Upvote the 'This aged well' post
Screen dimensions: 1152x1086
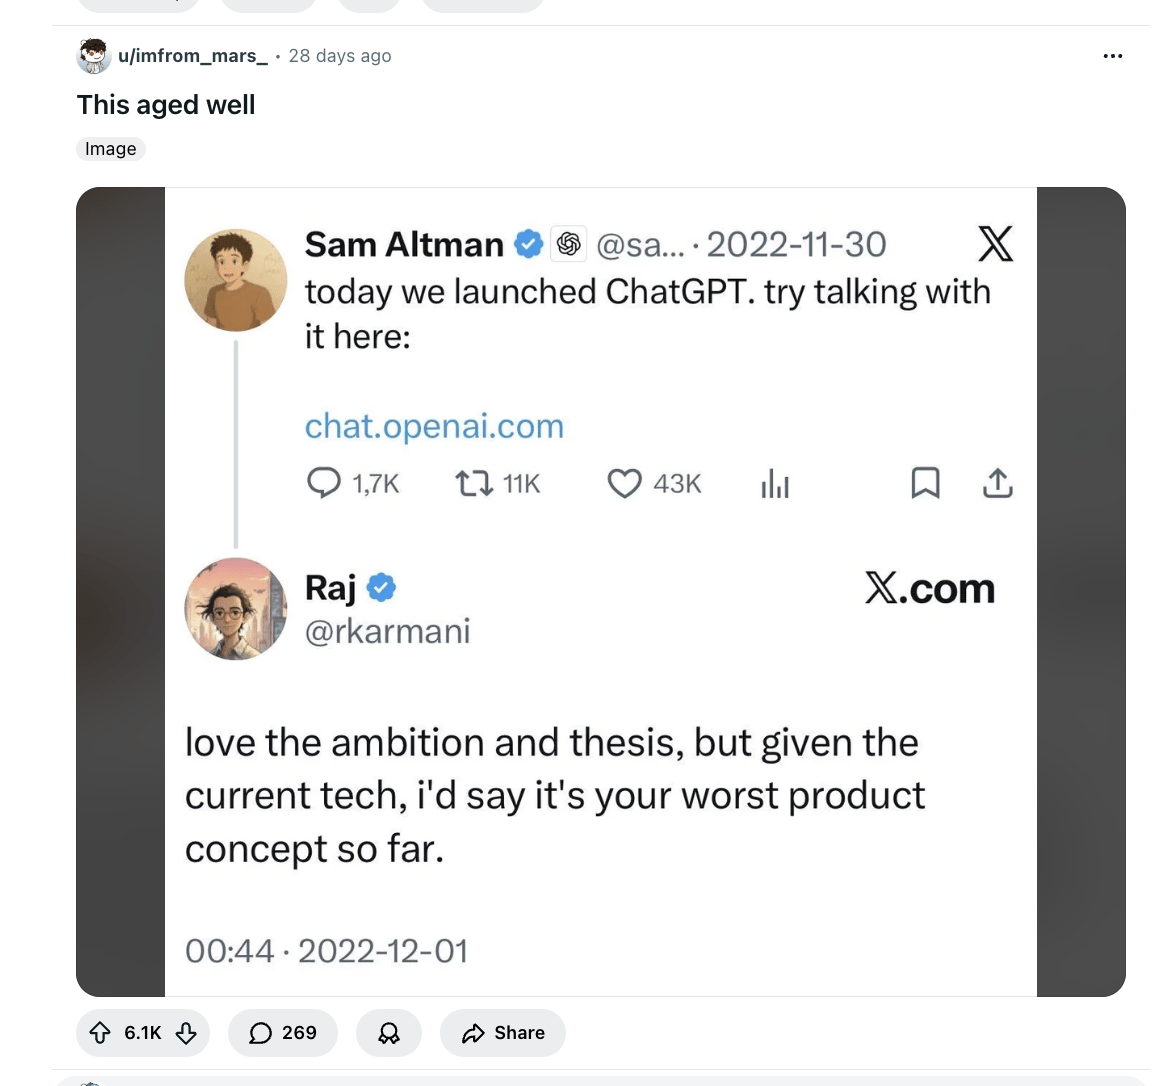[x=100, y=1033]
